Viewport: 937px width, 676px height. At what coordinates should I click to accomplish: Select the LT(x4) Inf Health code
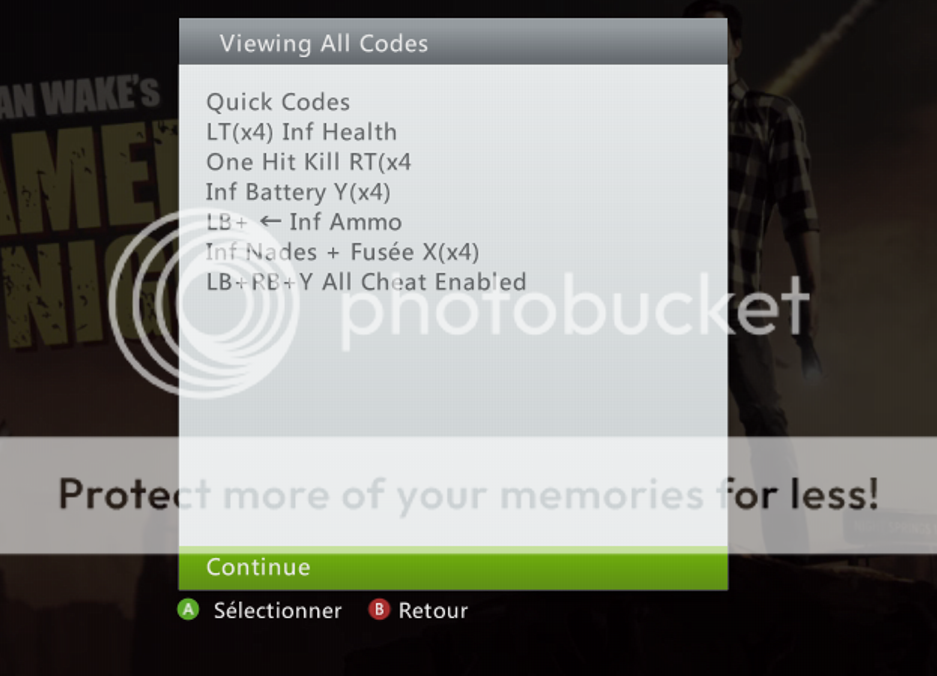point(301,132)
